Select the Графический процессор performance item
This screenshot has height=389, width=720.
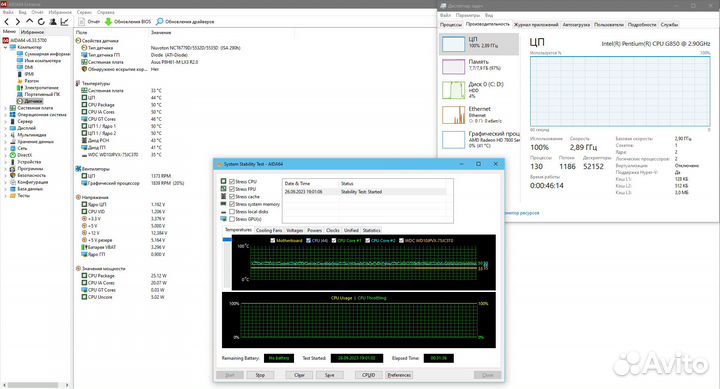(x=479, y=139)
